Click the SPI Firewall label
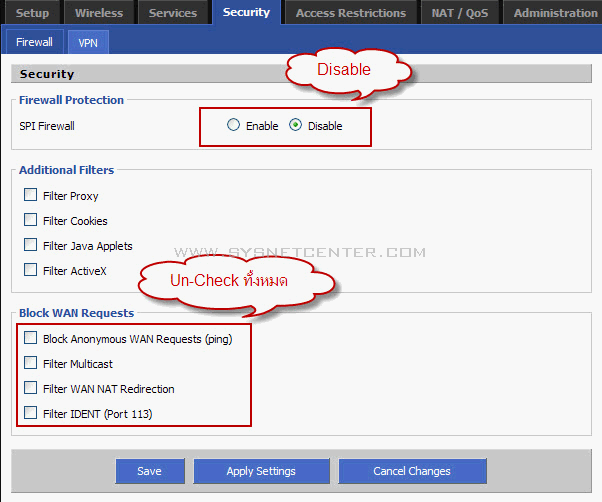The width and height of the screenshot is (602, 502). click(x=47, y=126)
